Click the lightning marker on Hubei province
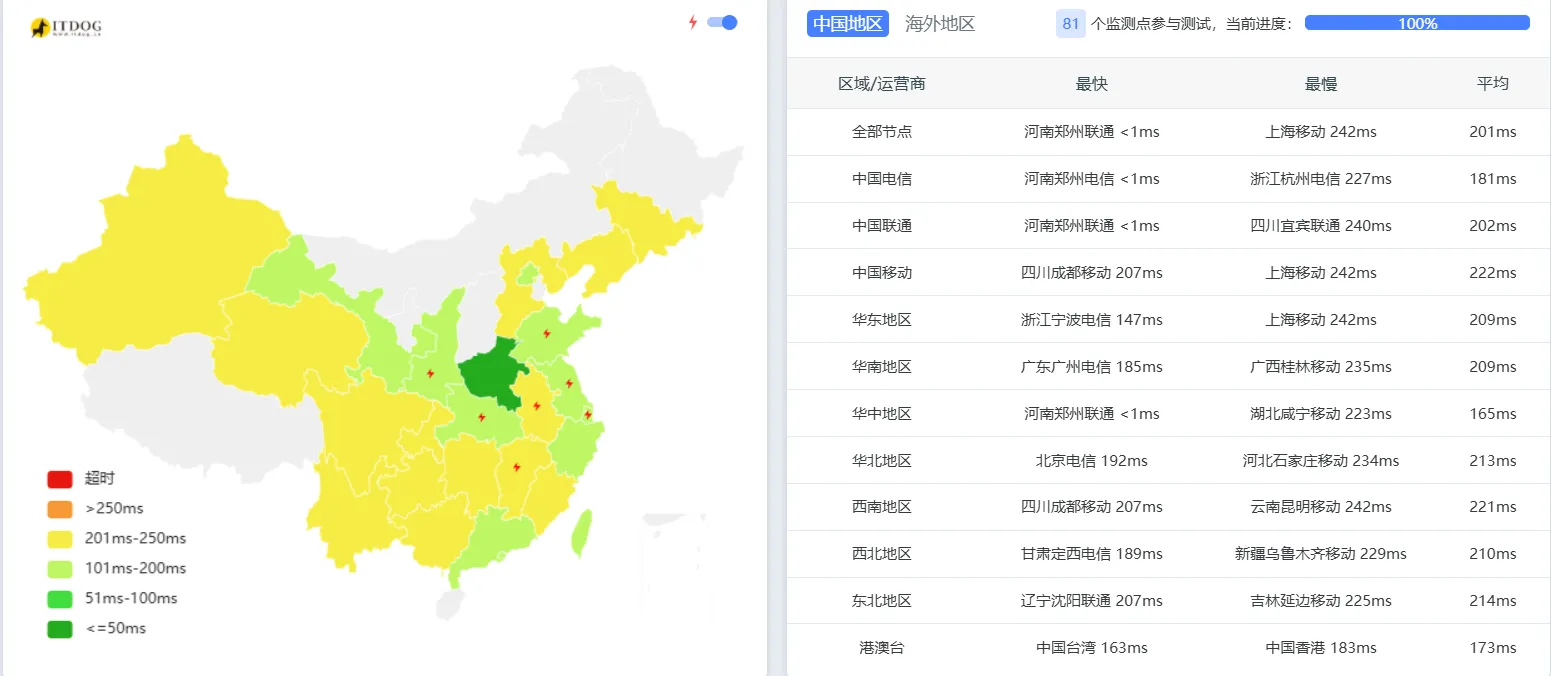Viewport: 1551px width, 676px height. click(x=482, y=417)
